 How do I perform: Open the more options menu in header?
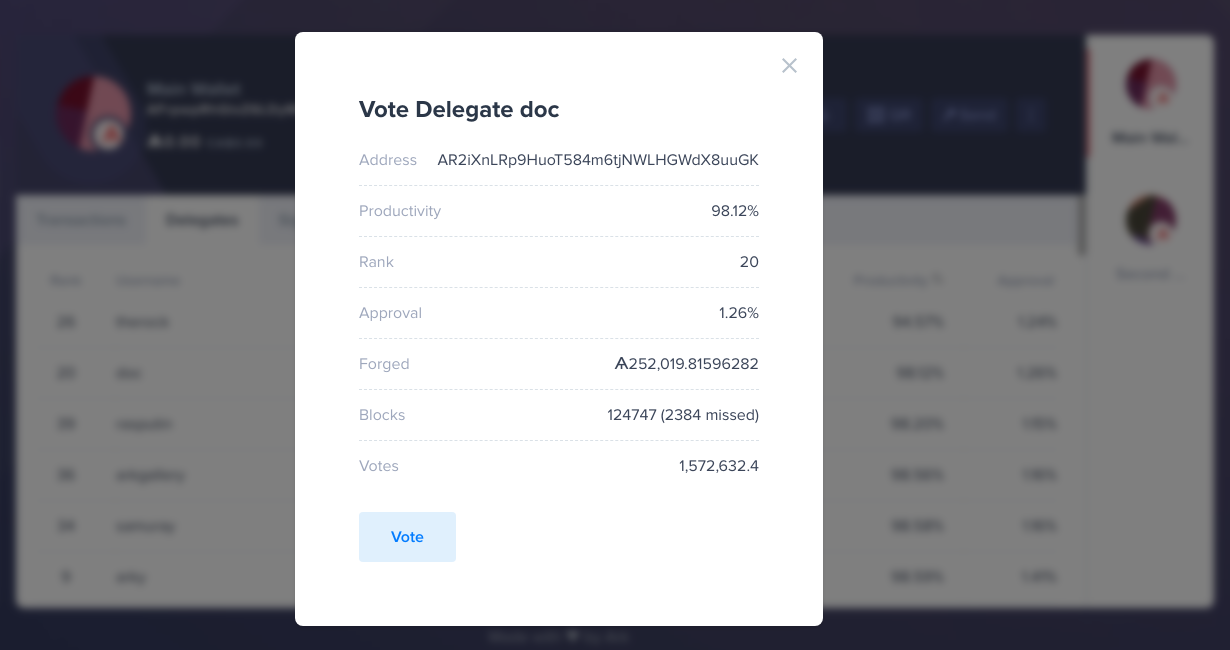pyautogui.click(x=1032, y=115)
